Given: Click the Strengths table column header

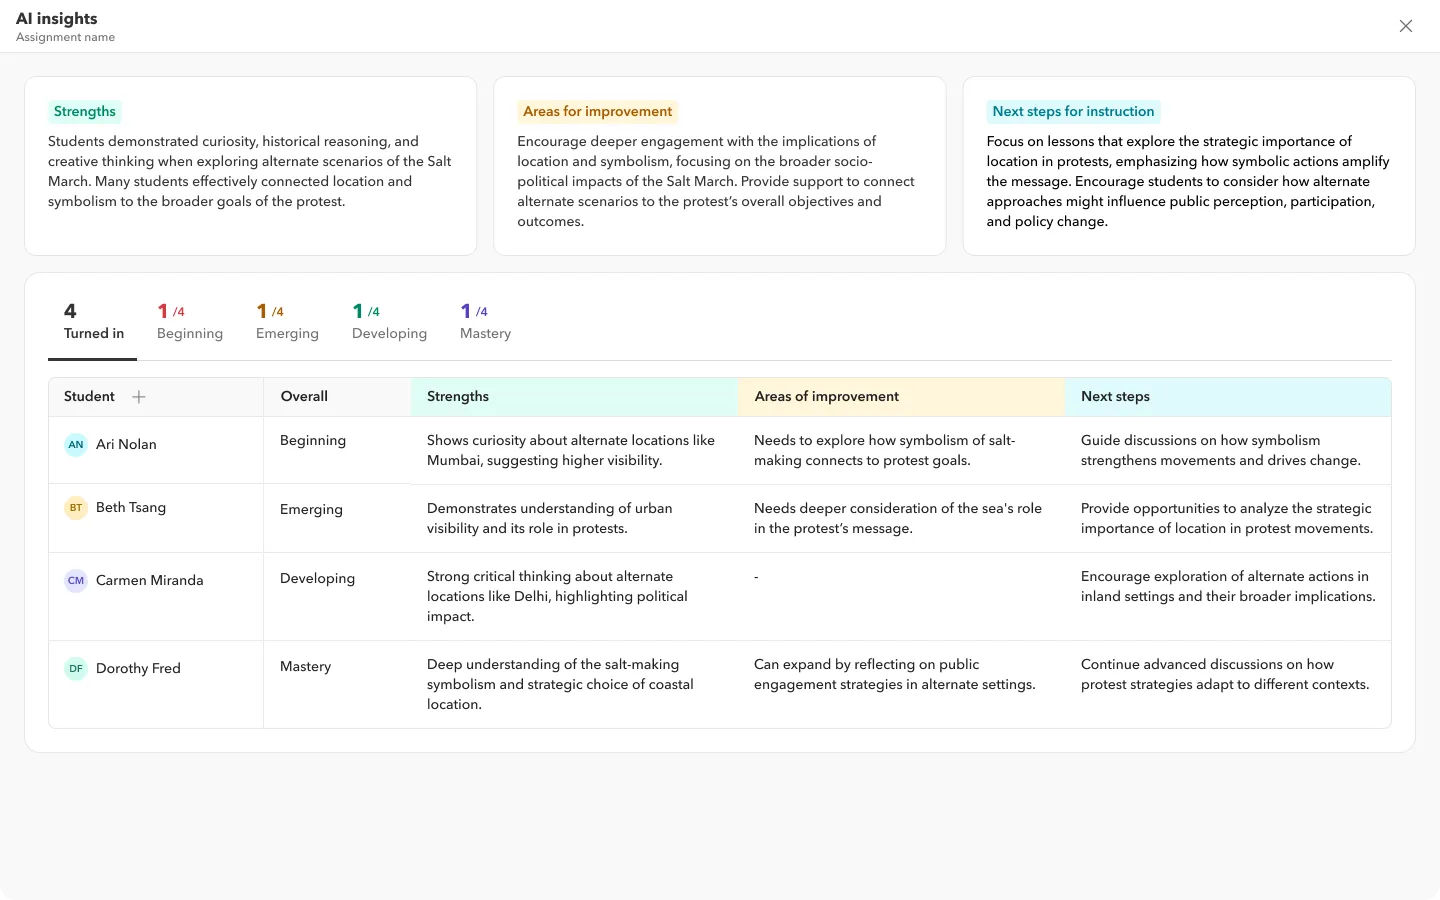Looking at the screenshot, I should pyautogui.click(x=458, y=396).
